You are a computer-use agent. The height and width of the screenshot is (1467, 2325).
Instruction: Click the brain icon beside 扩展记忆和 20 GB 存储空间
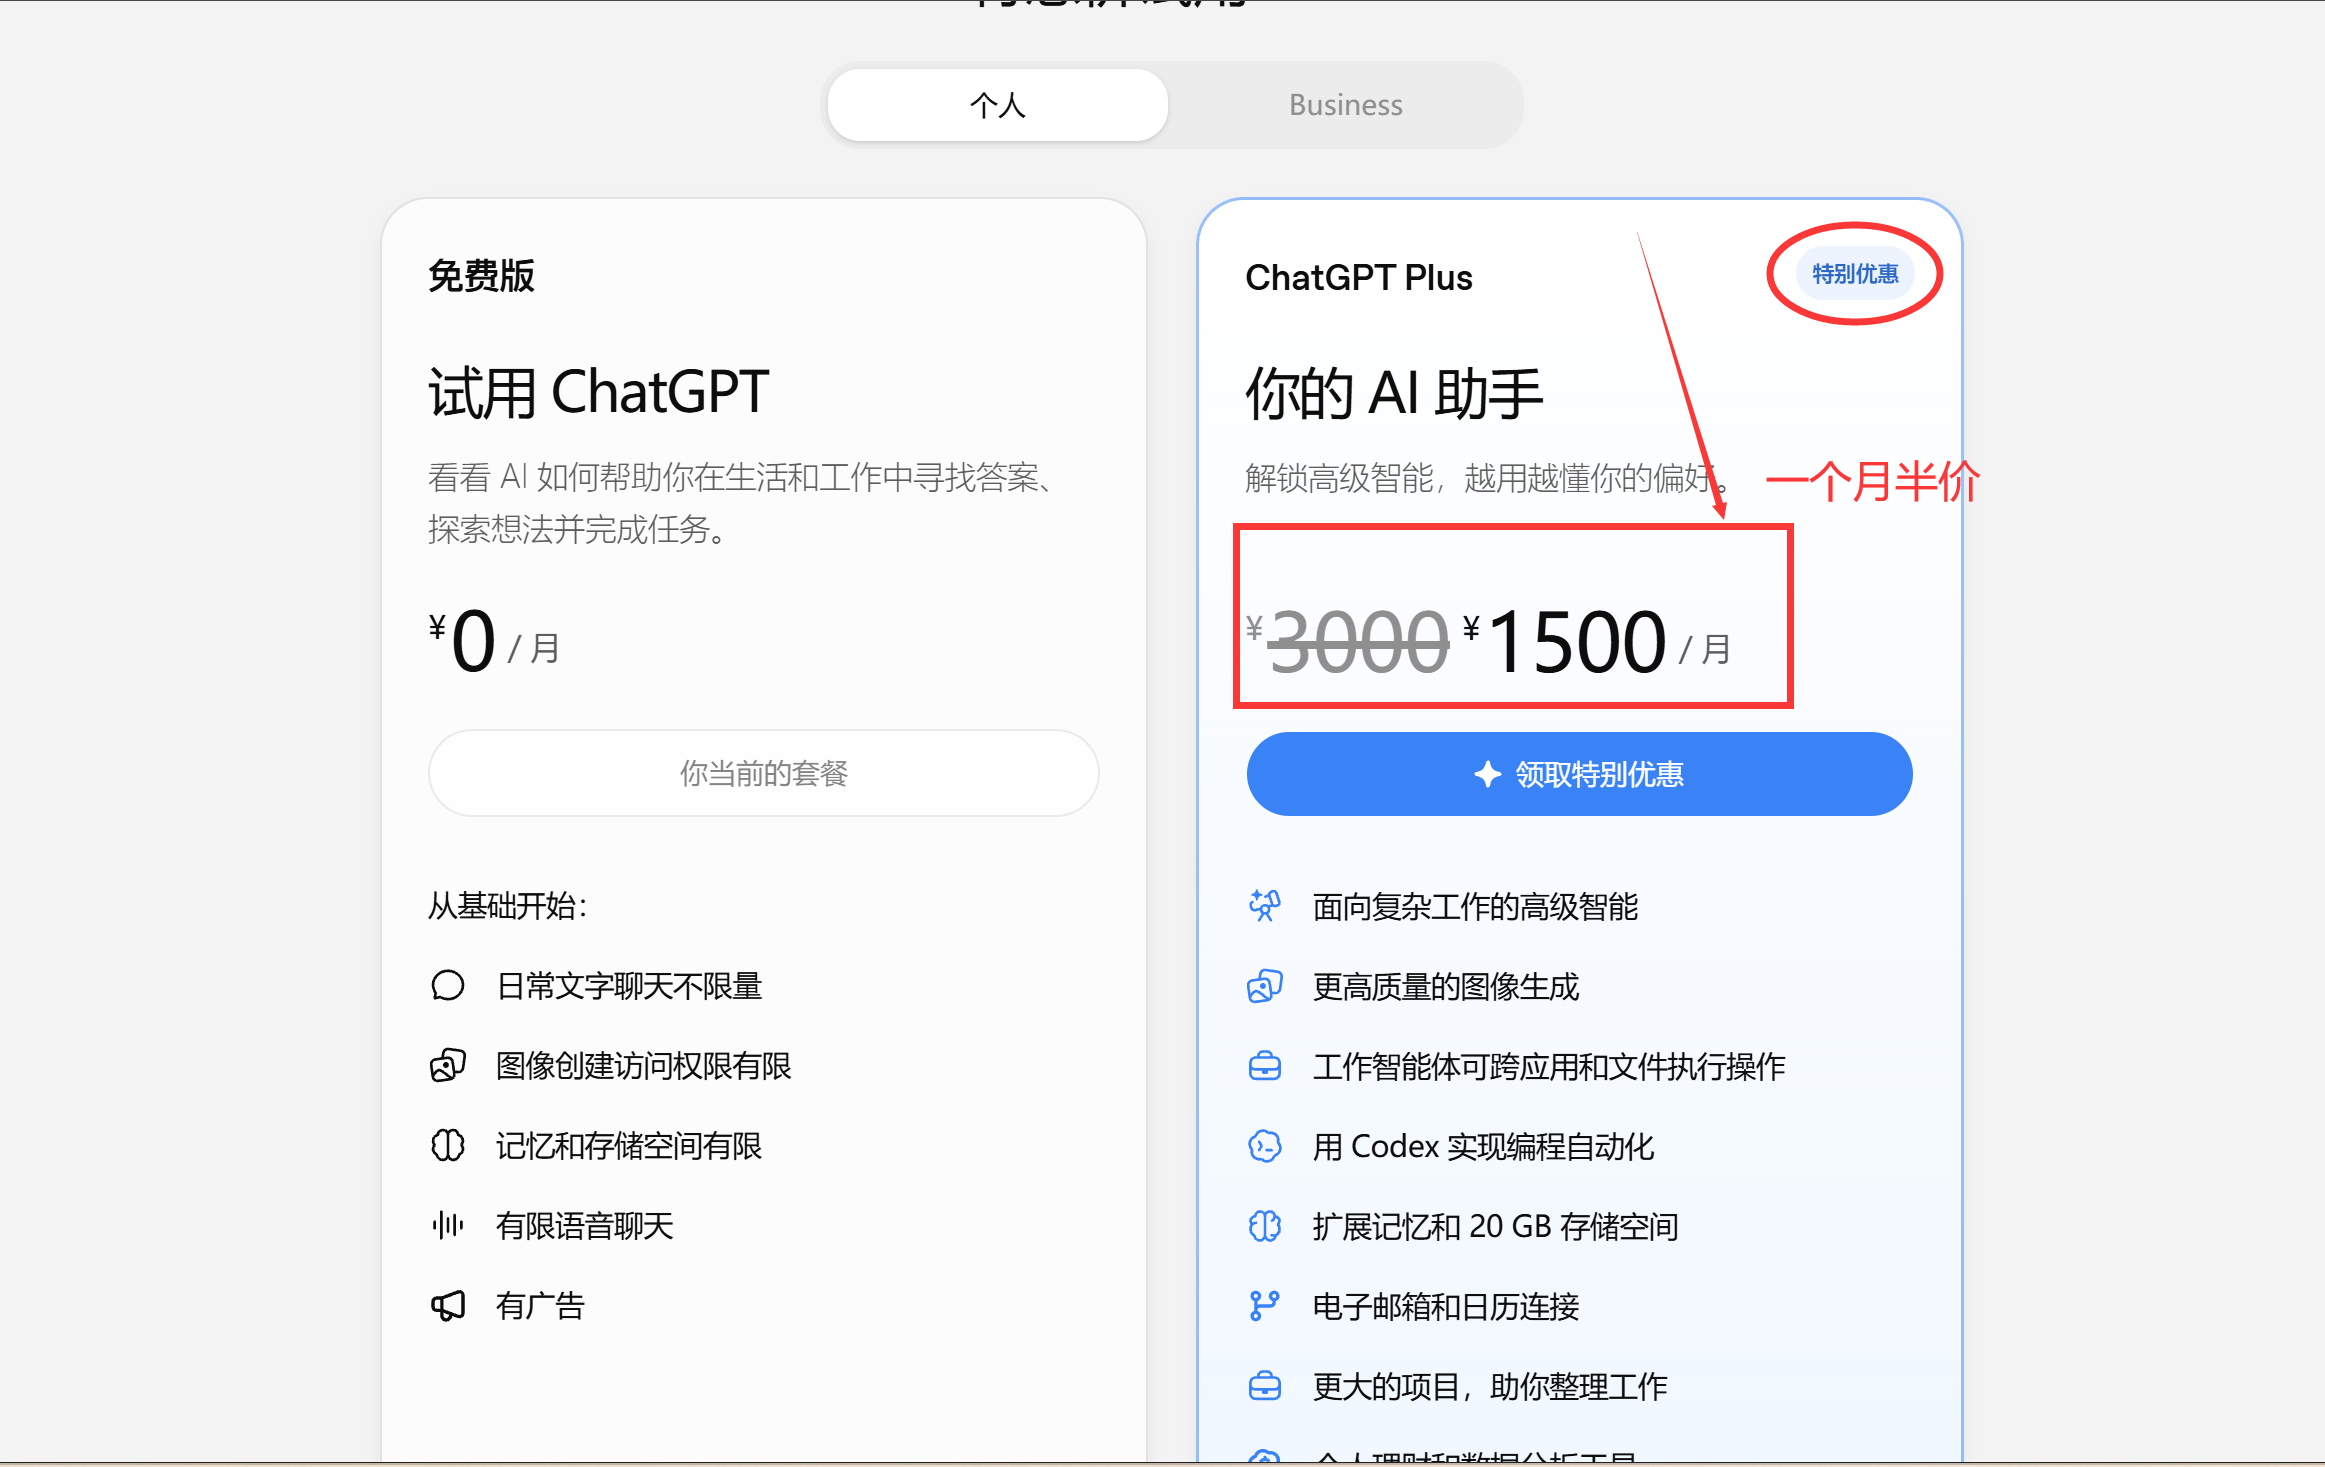click(1265, 1226)
